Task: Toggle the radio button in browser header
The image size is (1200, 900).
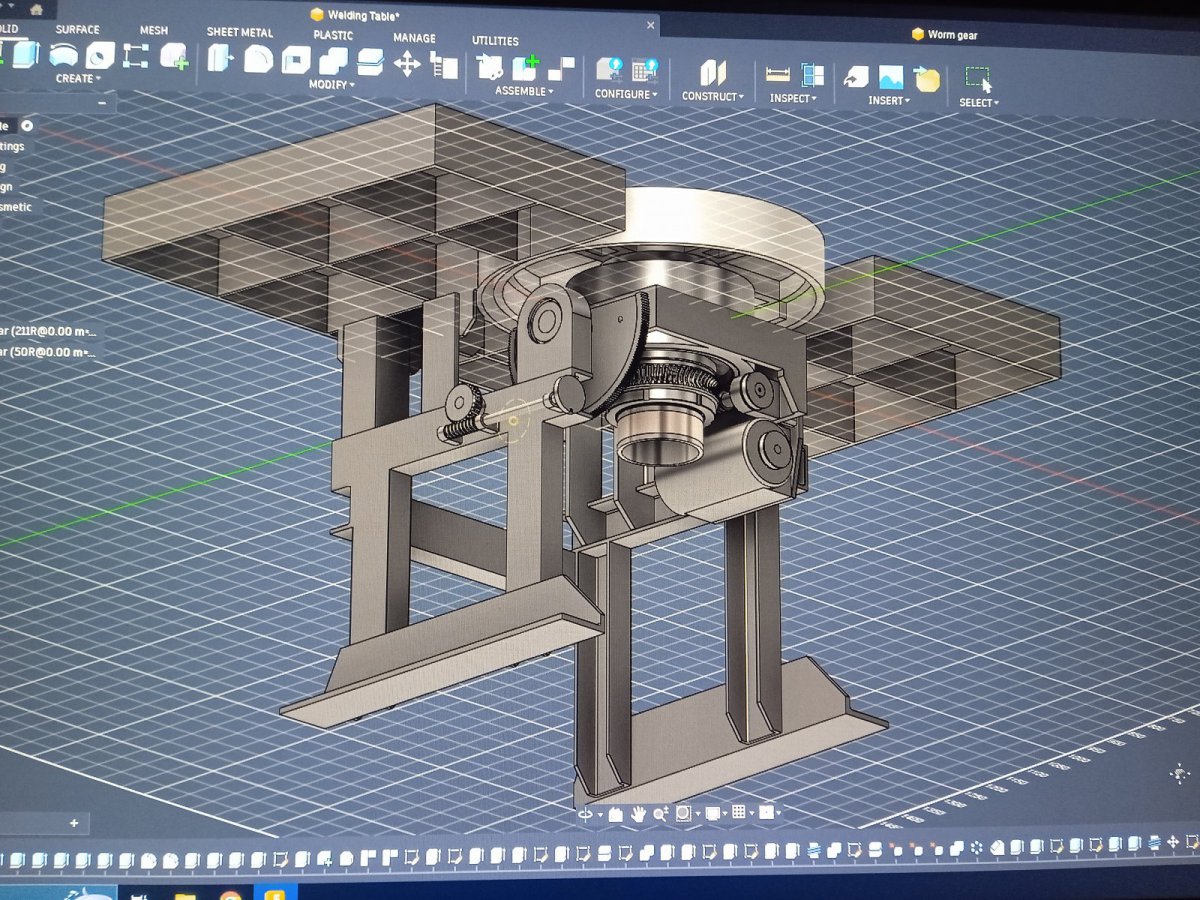Action: (28, 125)
